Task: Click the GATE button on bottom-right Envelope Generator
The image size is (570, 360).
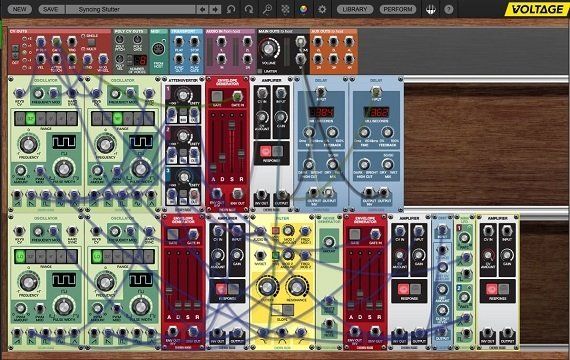Action: [x=354, y=234]
